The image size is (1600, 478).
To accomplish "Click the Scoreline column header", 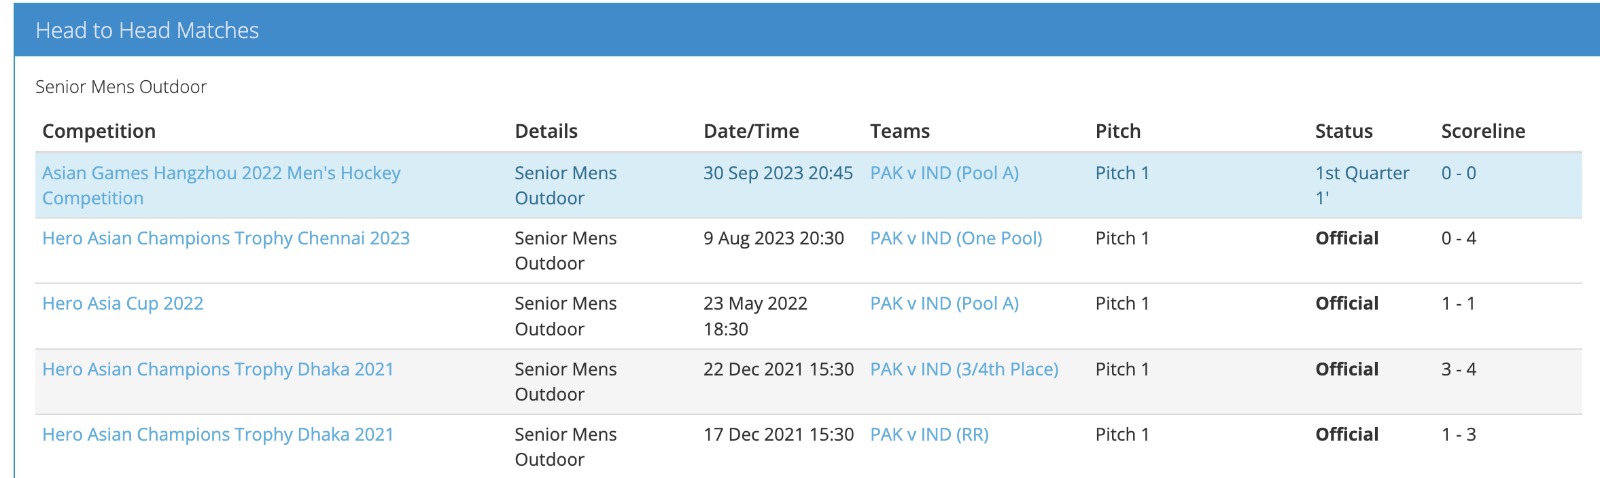I will coord(1482,132).
